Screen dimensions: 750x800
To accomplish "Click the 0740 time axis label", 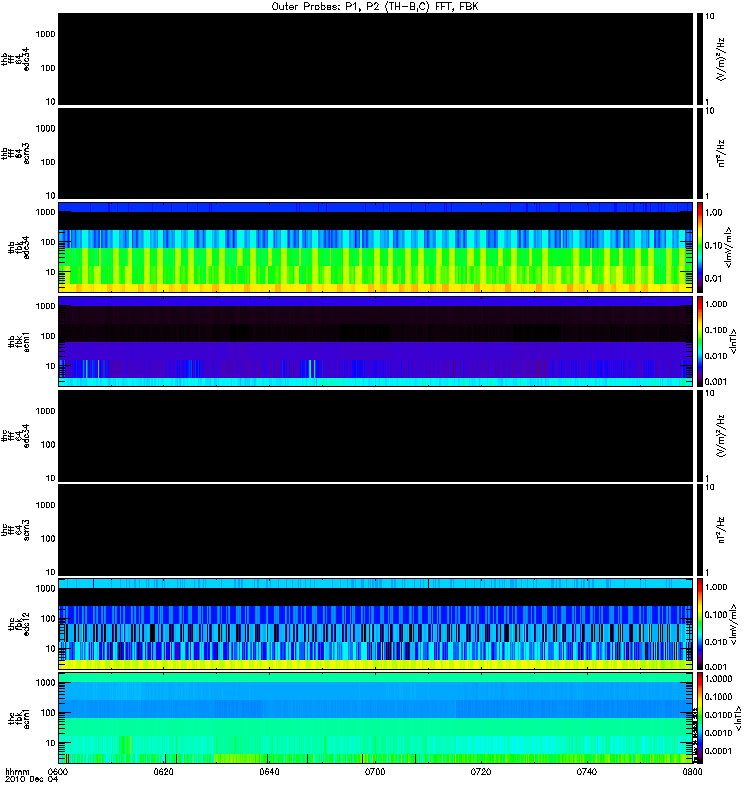I will [587, 771].
